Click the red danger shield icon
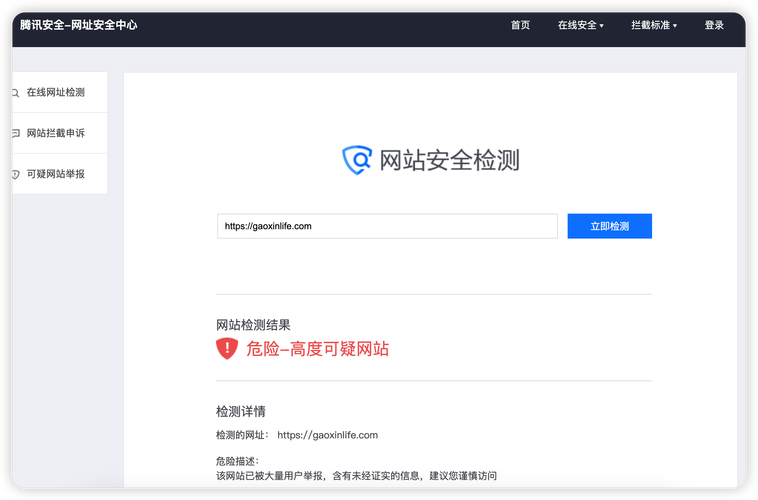The height and width of the screenshot is (500, 758). tap(227, 349)
